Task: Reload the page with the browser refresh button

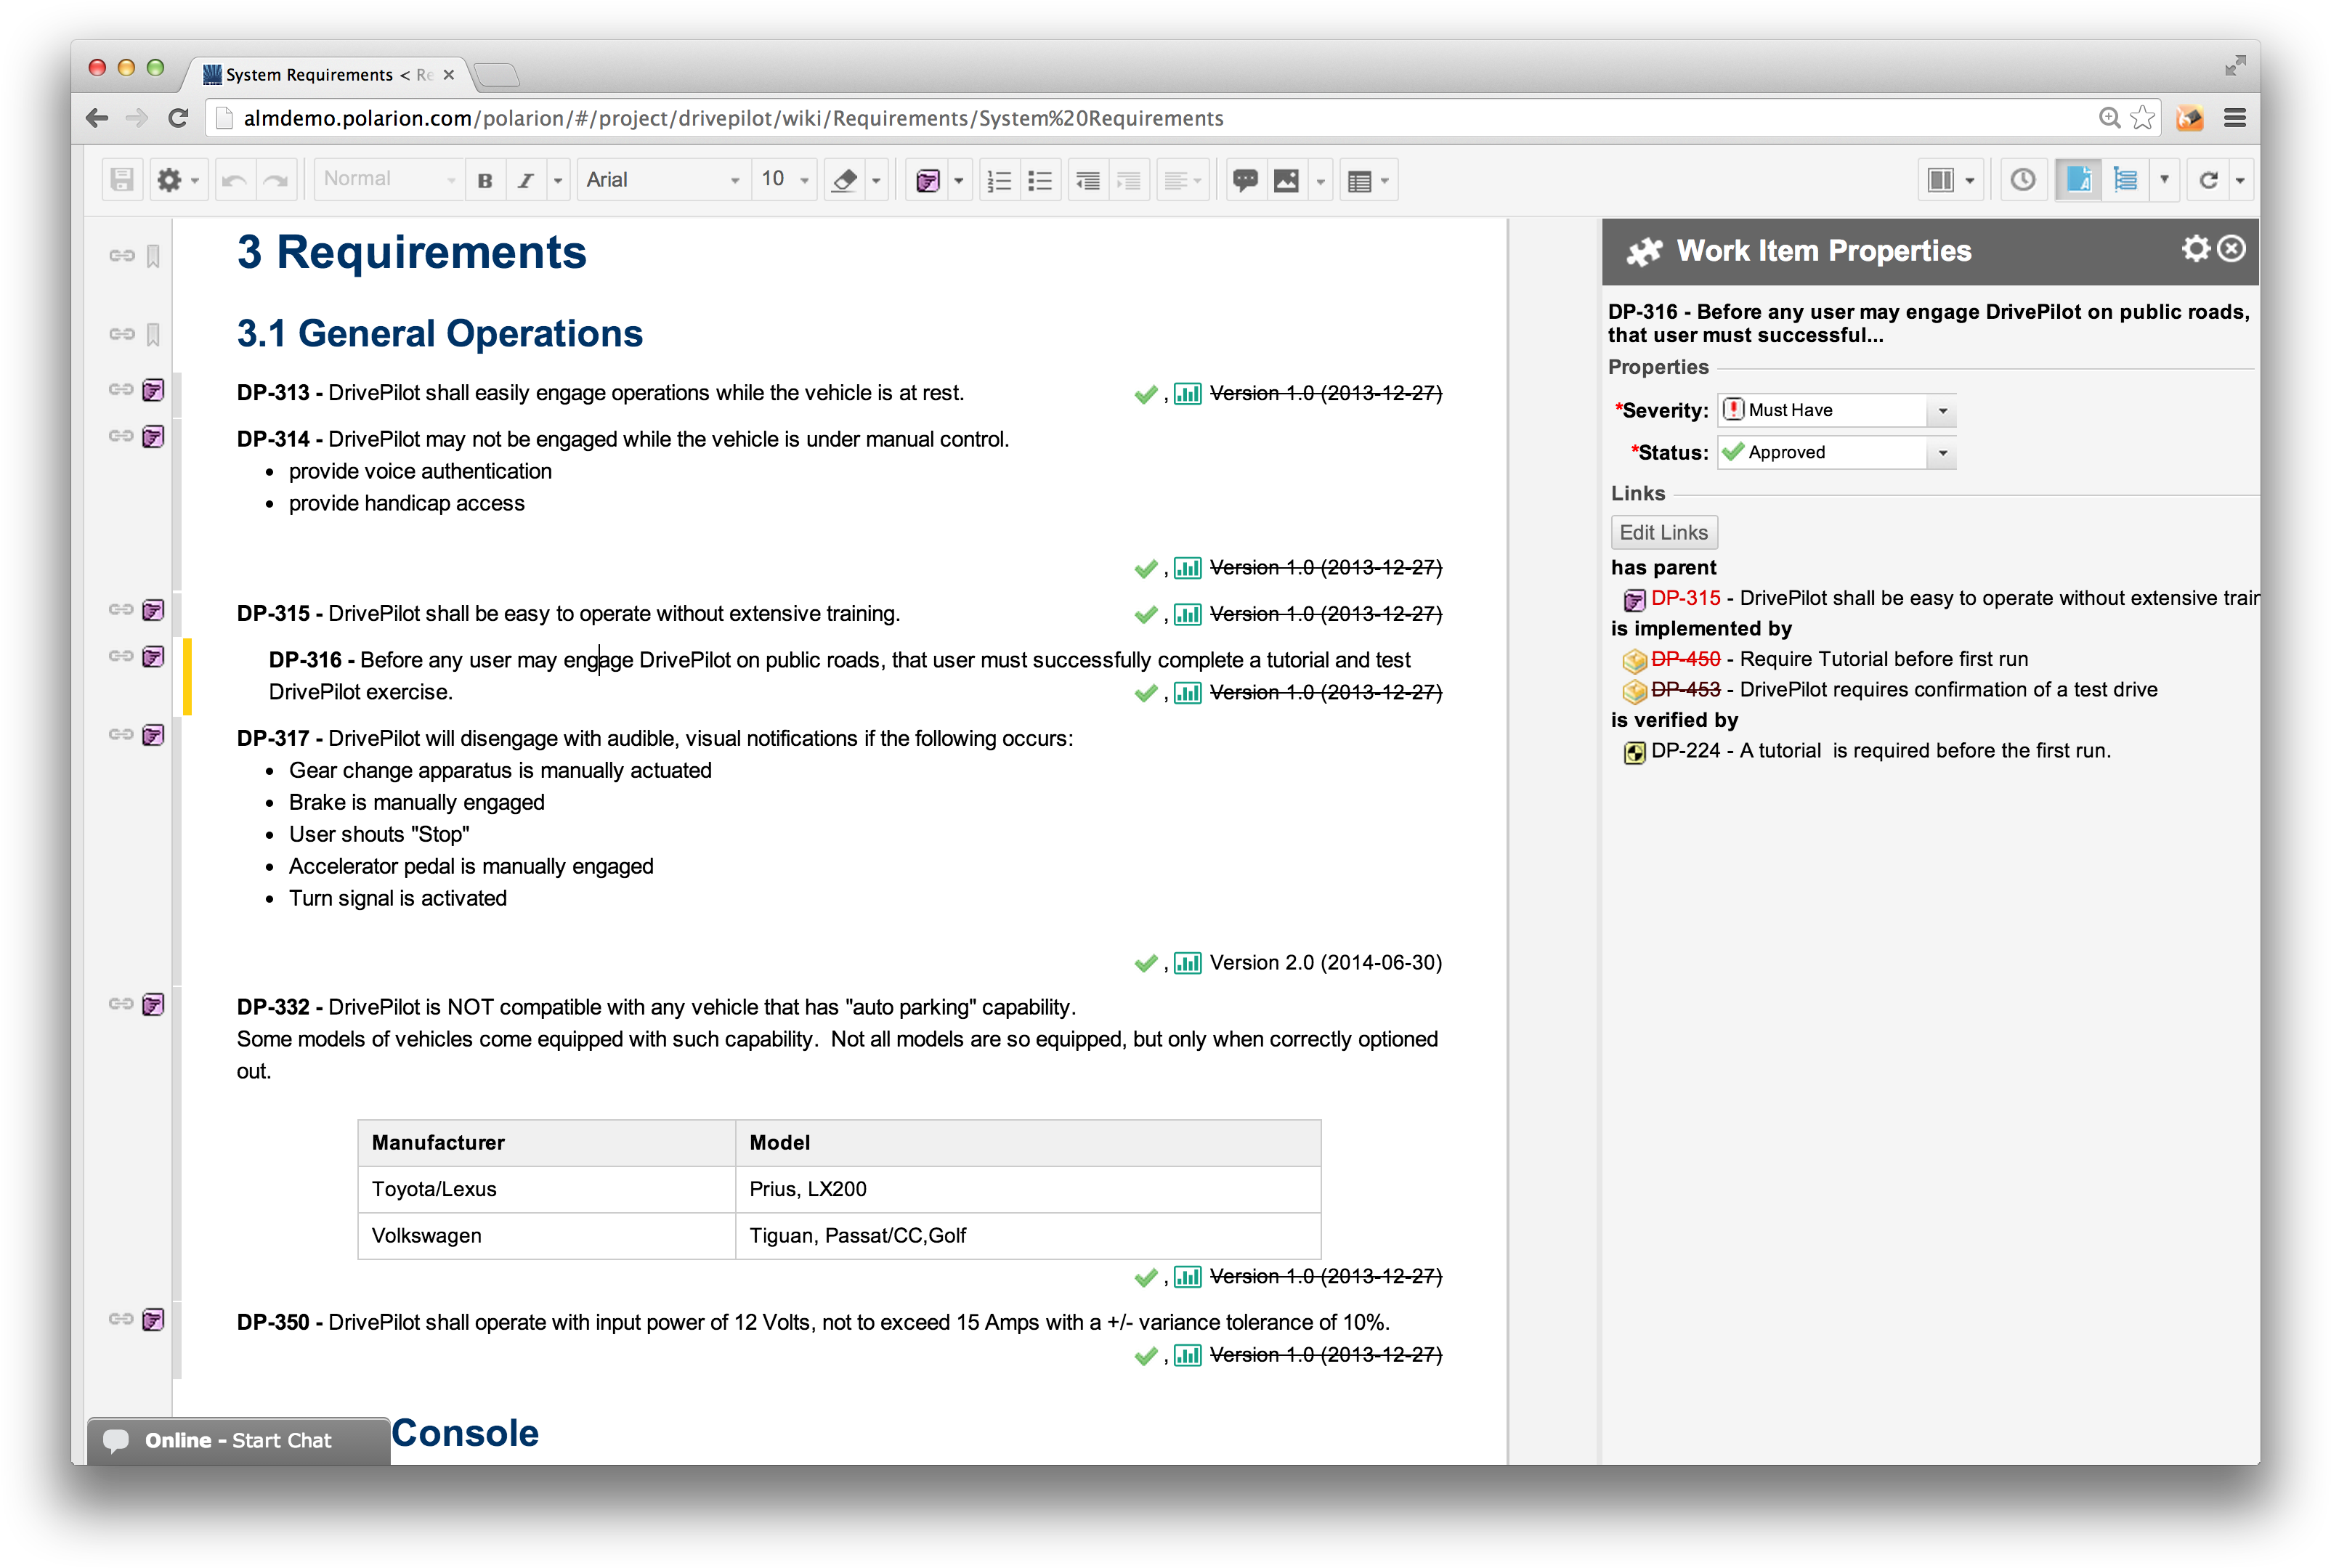Action: (x=179, y=118)
